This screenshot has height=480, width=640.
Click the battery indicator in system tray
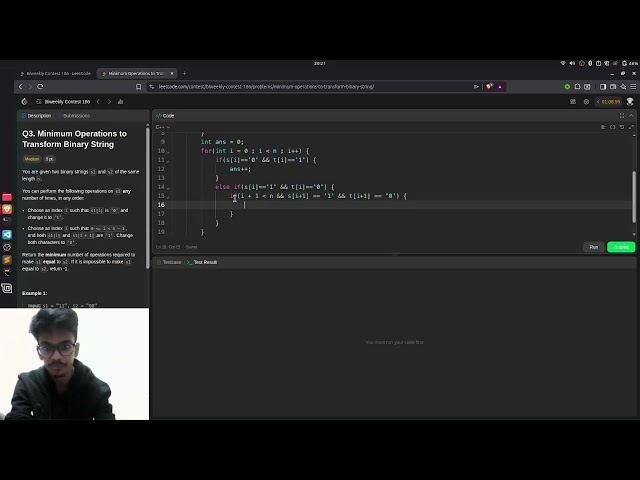pos(630,63)
